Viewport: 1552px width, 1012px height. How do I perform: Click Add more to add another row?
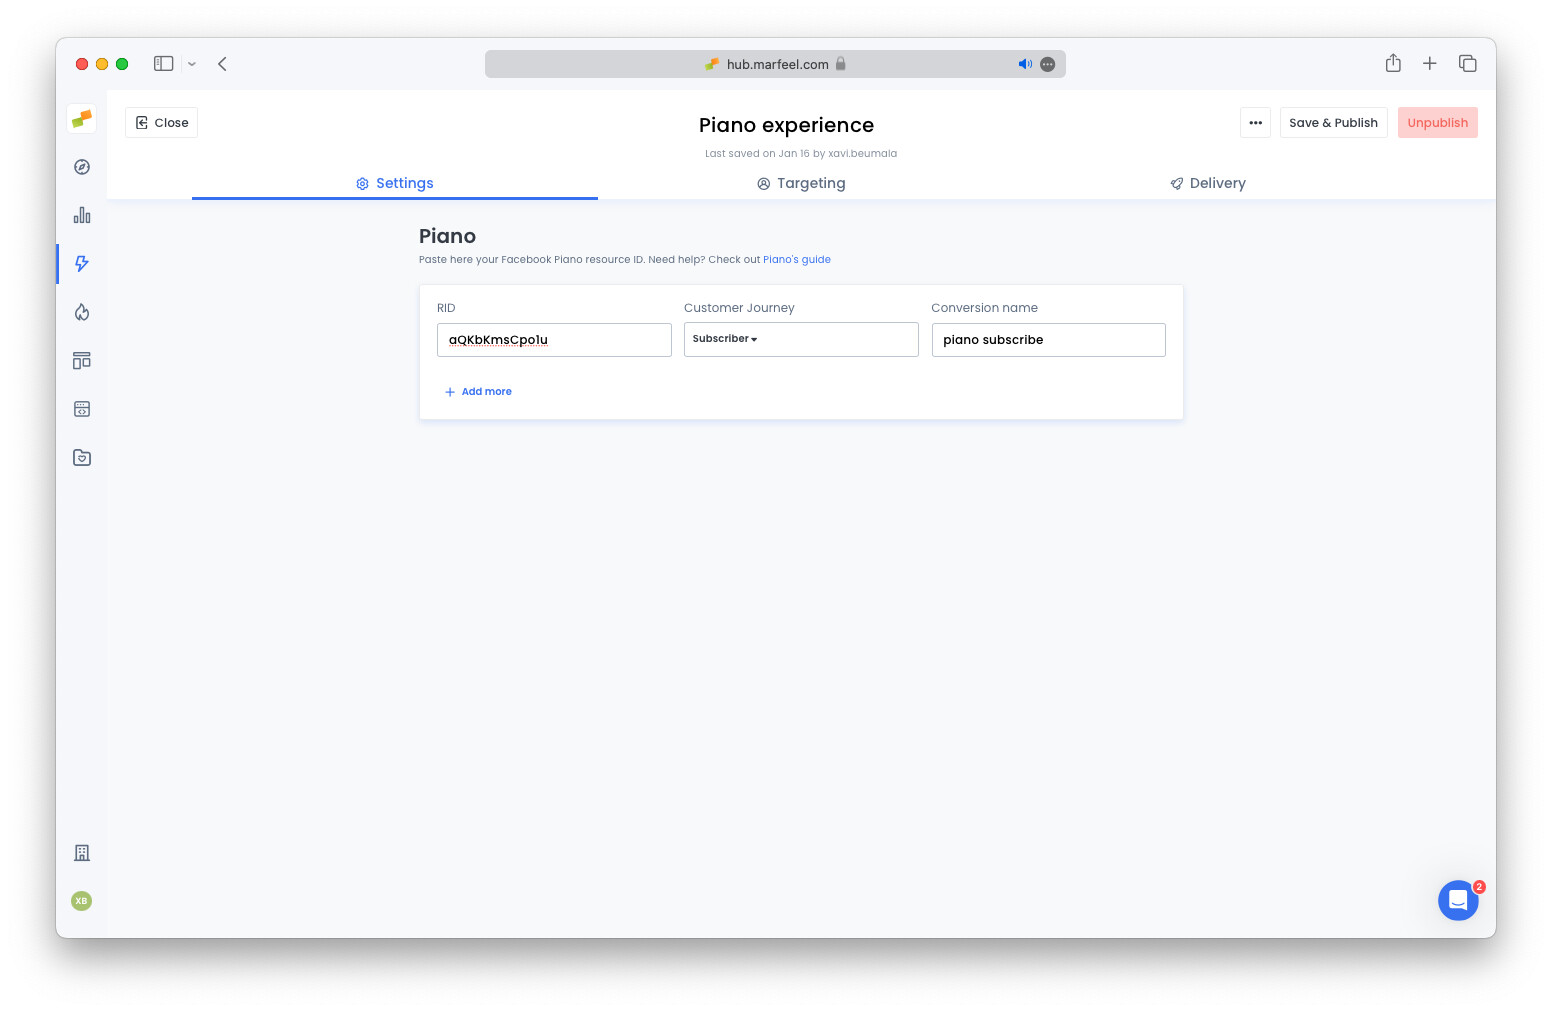click(x=478, y=391)
